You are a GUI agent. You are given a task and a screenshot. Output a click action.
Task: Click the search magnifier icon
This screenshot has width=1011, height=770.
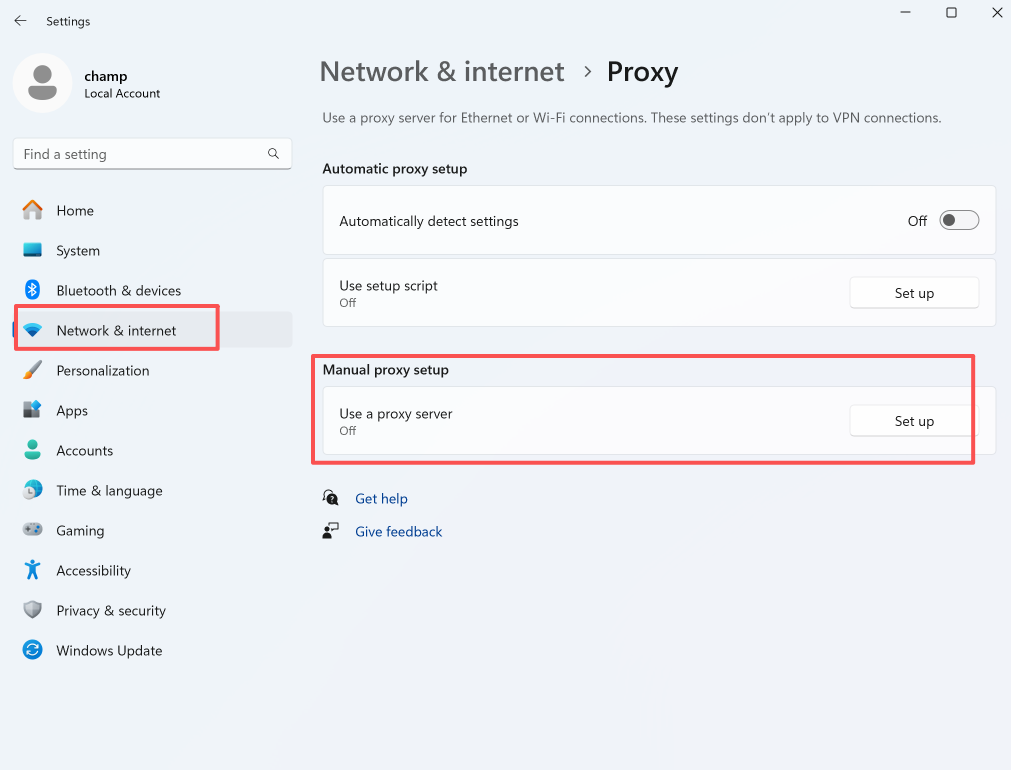click(x=273, y=154)
